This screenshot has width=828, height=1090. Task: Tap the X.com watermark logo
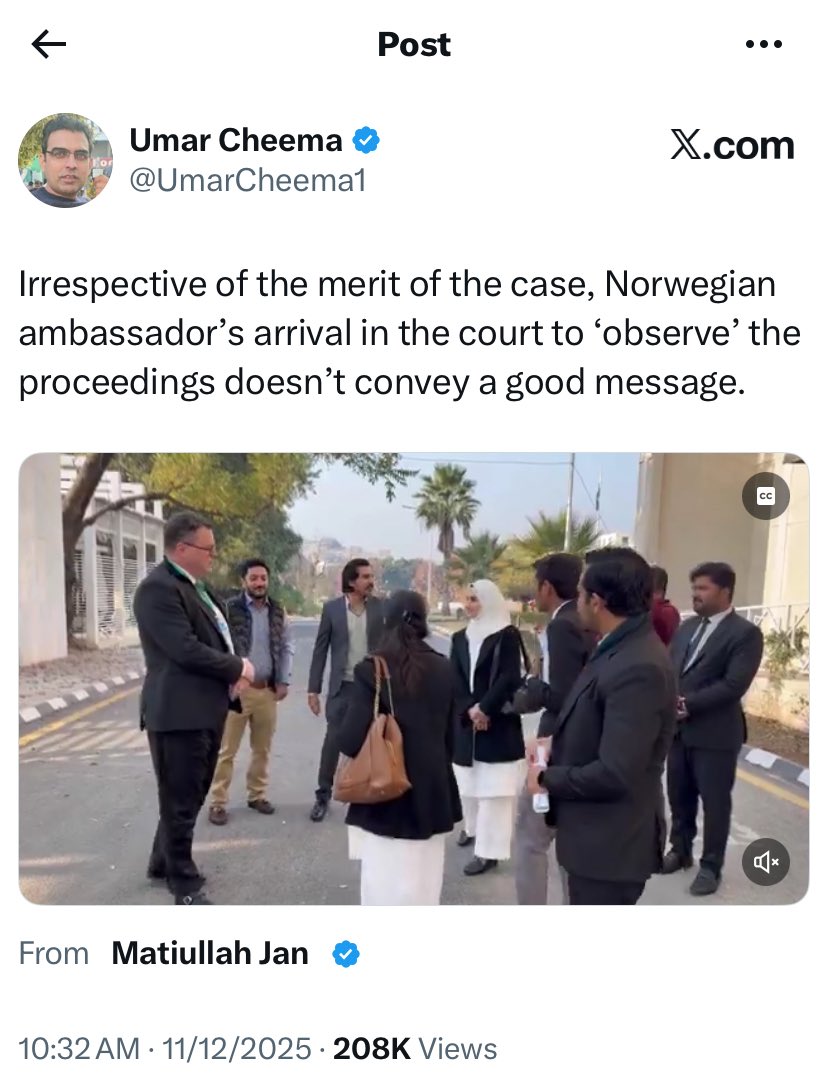click(x=732, y=145)
